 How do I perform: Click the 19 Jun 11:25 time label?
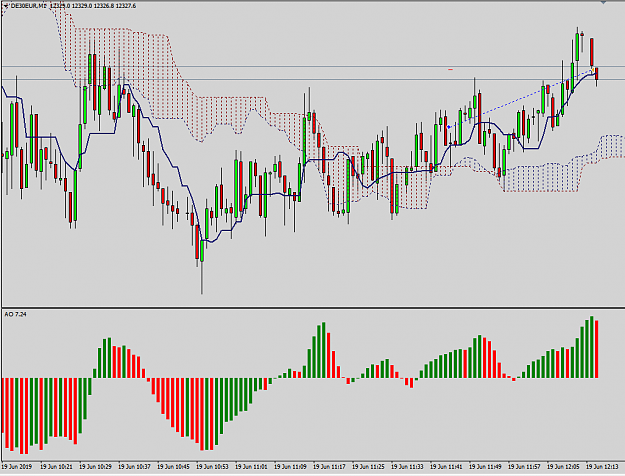click(x=369, y=466)
